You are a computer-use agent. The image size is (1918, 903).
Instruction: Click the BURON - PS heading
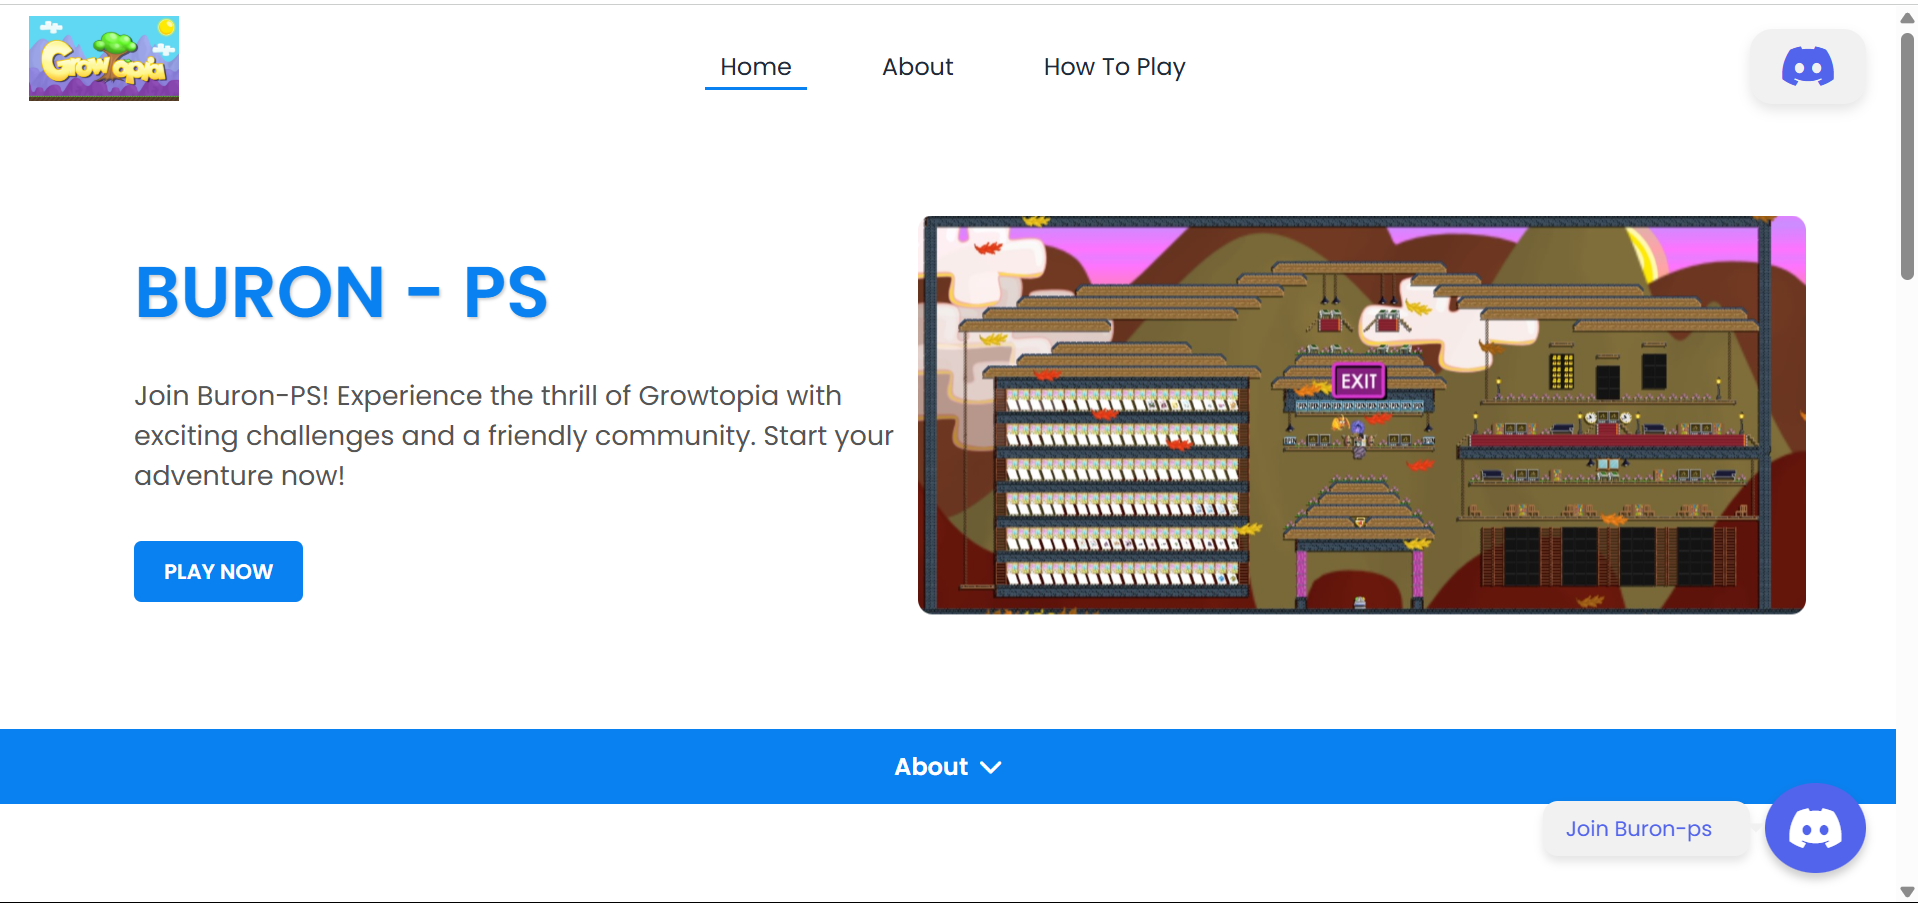tap(341, 293)
